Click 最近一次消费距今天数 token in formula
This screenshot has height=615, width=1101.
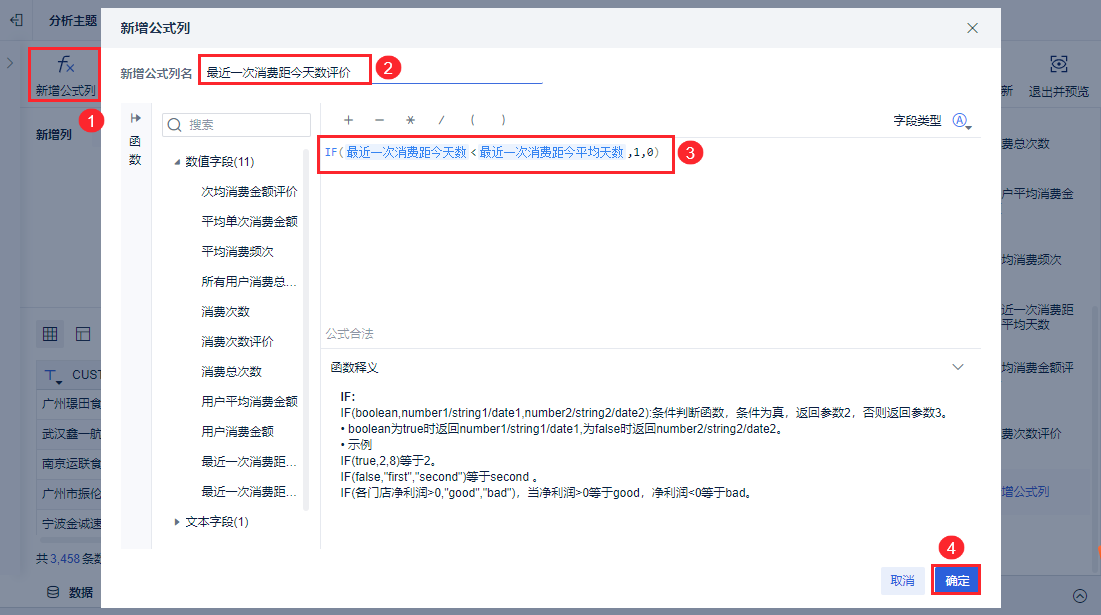point(406,152)
